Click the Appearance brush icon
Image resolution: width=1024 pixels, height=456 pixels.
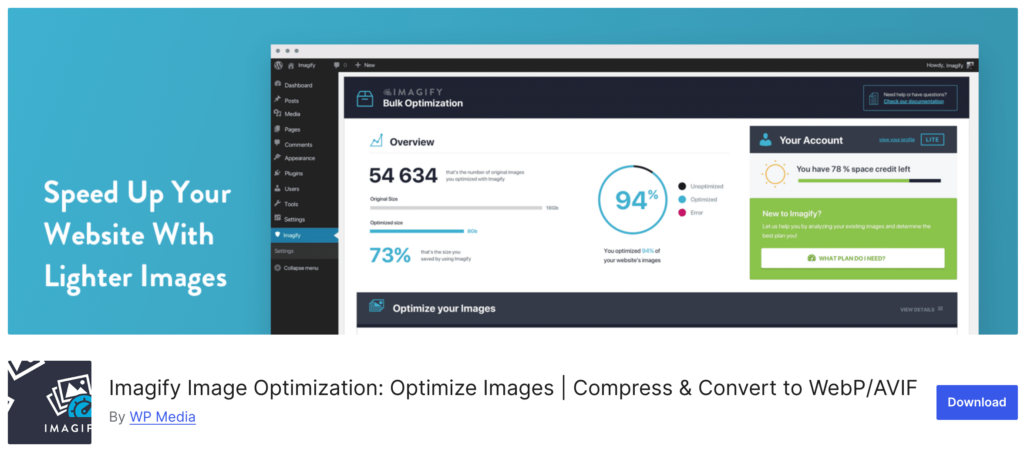tap(278, 157)
